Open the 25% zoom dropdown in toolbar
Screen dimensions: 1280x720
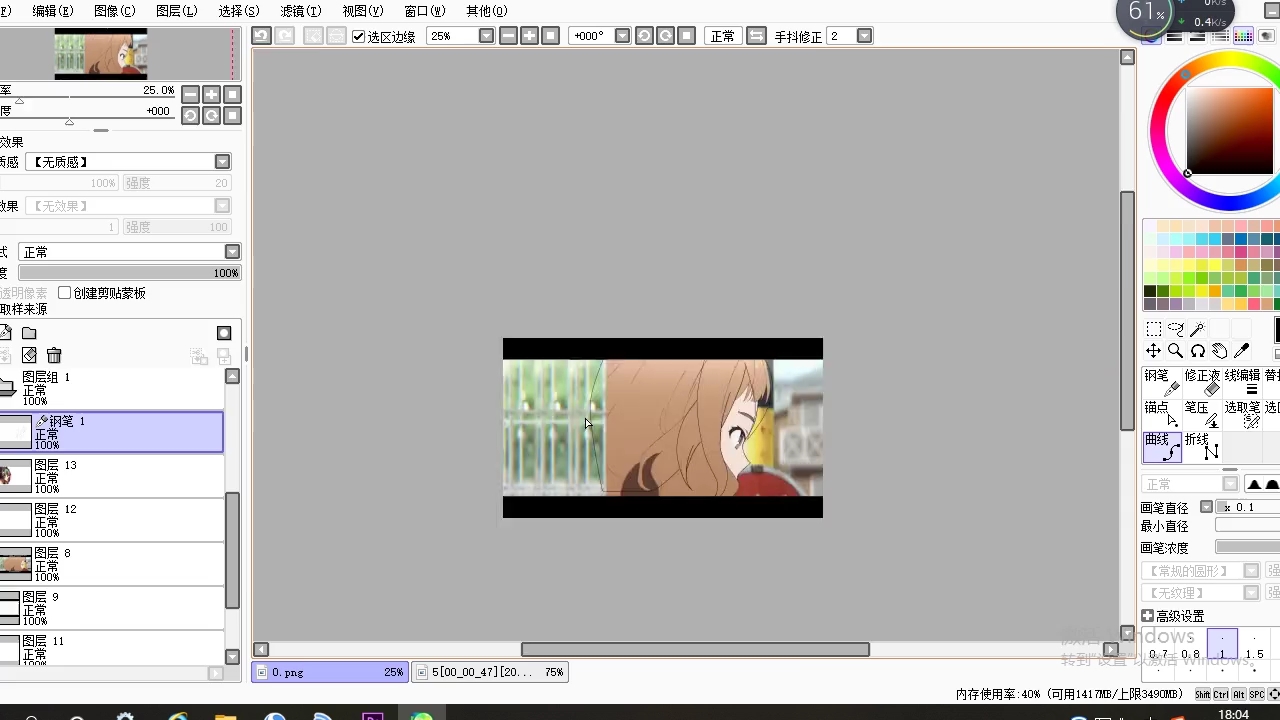486,36
